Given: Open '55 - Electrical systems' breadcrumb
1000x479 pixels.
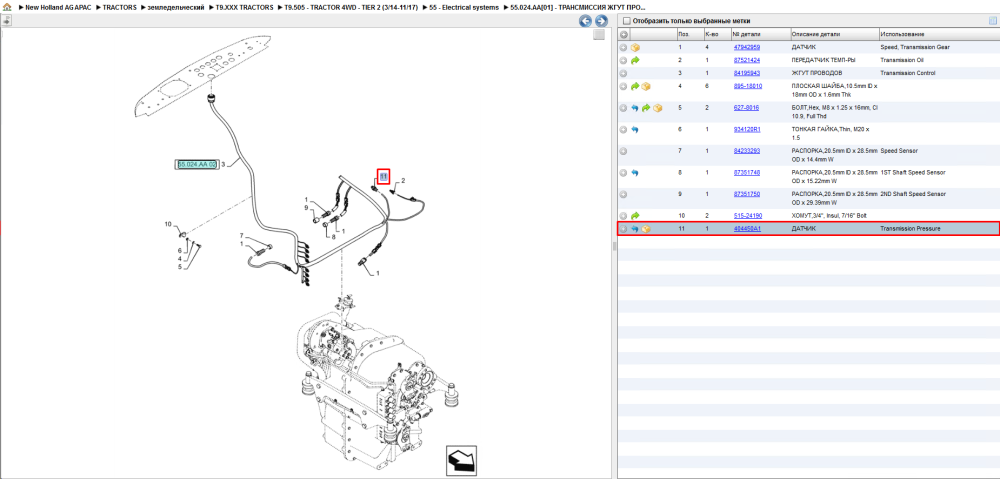Looking at the screenshot, I should 464,7.
